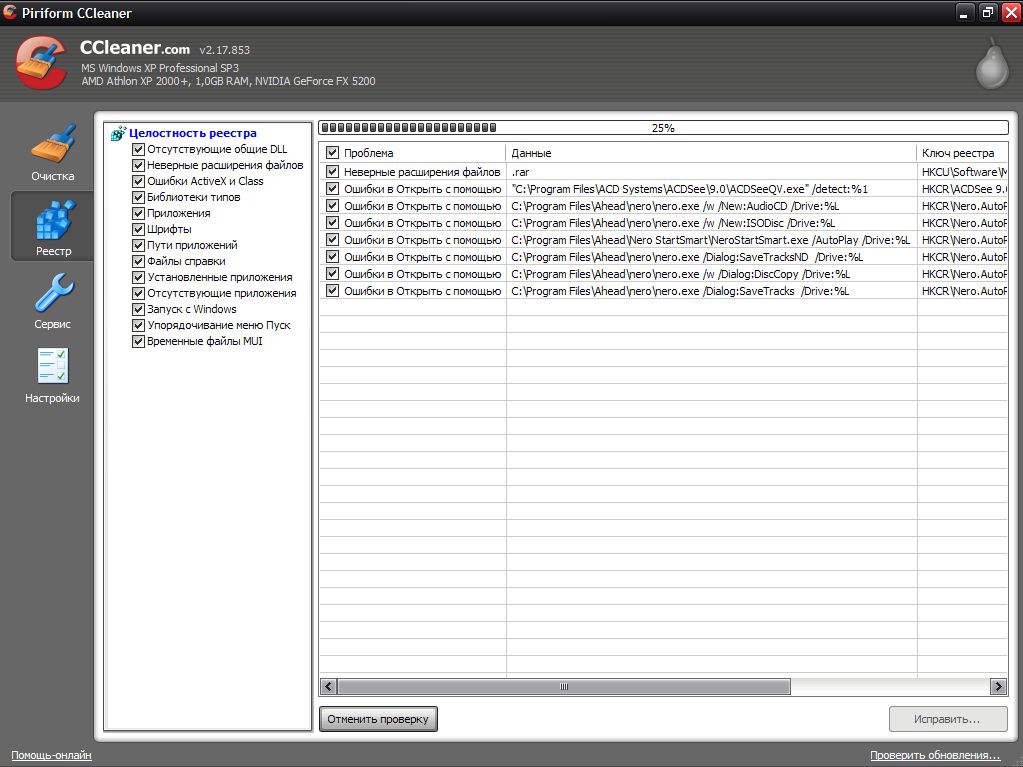Toggle the Шрифты checkbox
Screen dimensions: 1023x767
point(139,229)
